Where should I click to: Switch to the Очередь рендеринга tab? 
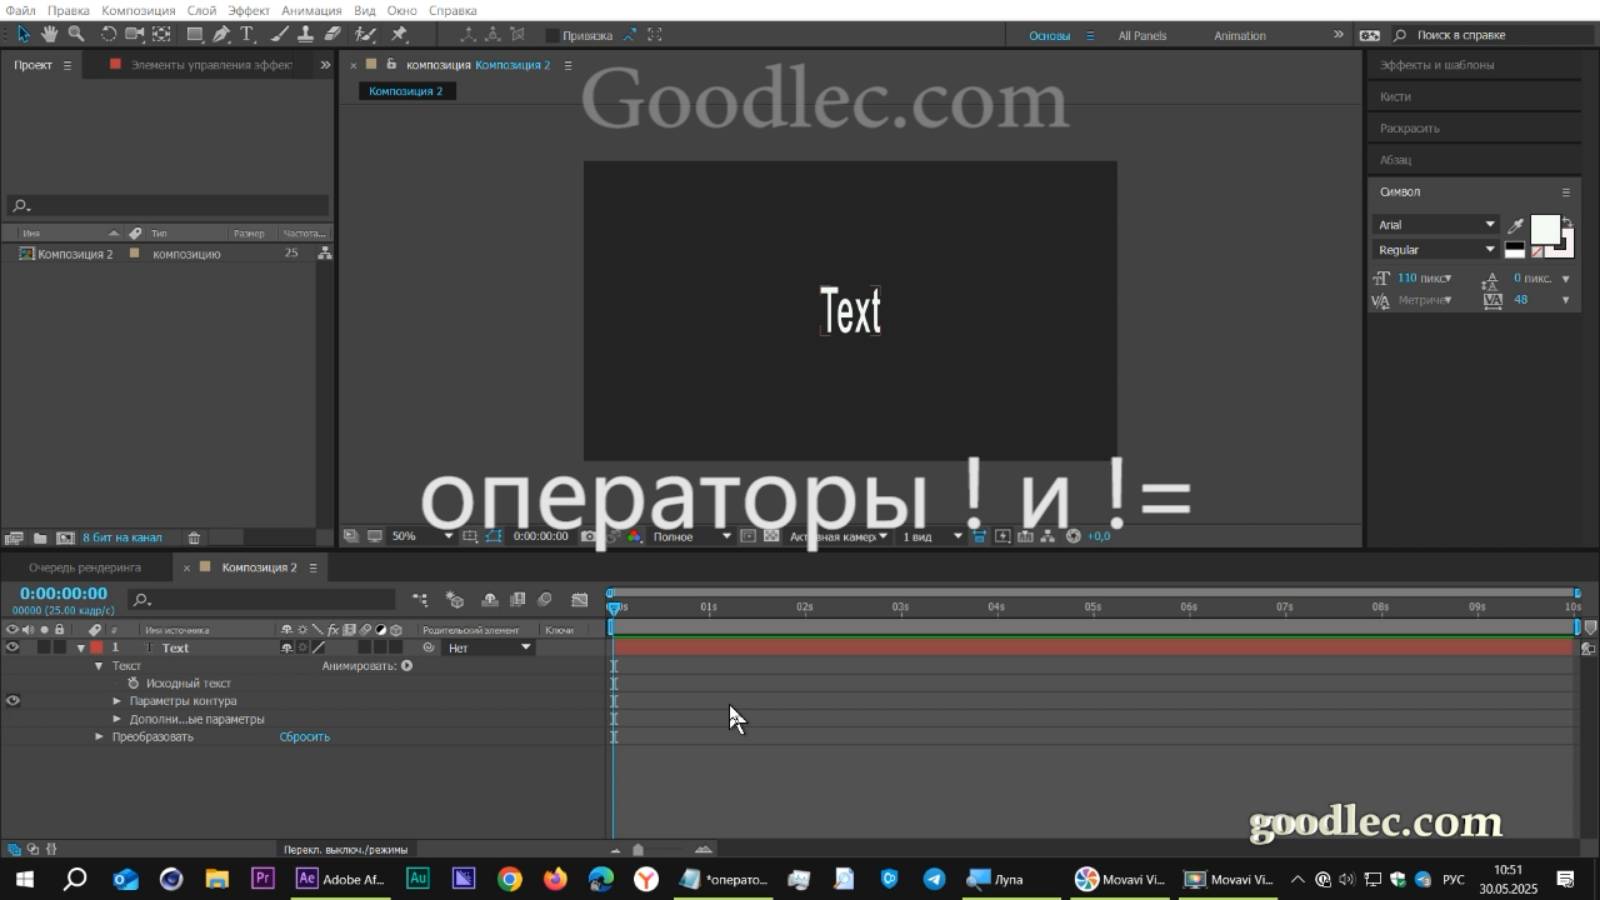[x=84, y=567]
